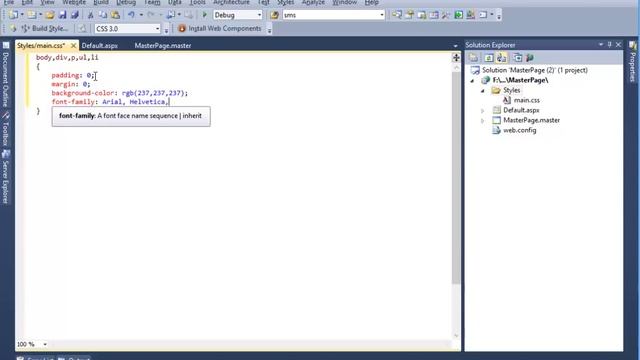Click the editor vertical scrollbar thumb
Viewport: 640px width, 360px height.
(456, 178)
